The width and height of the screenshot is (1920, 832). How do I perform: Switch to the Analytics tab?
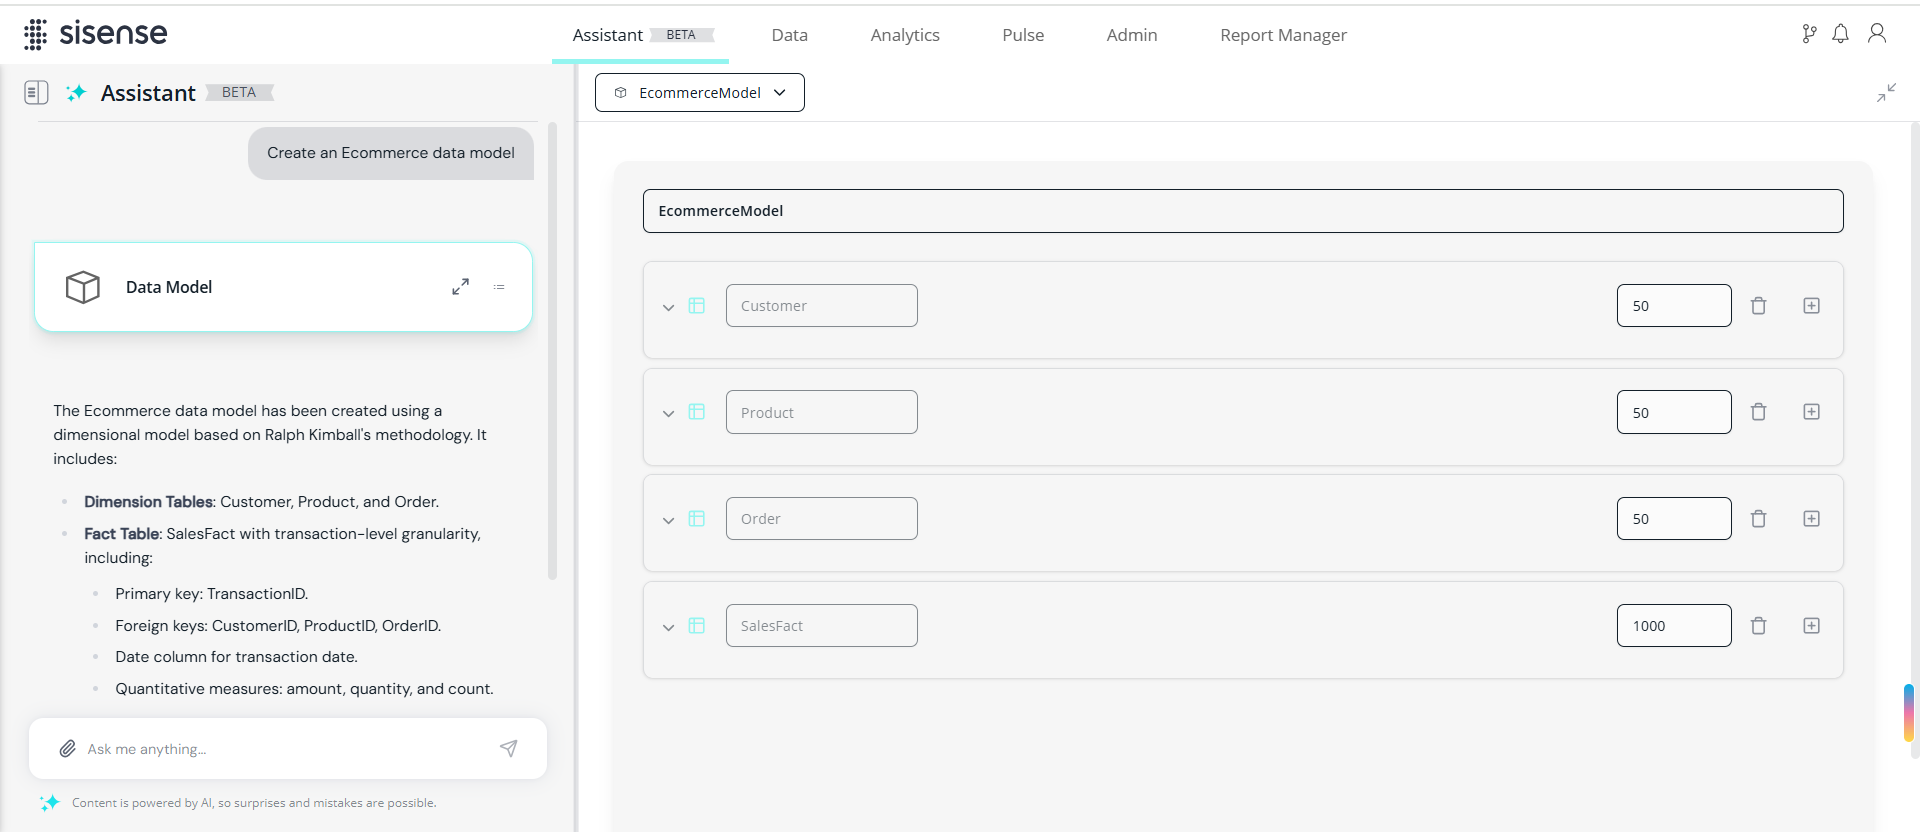coord(904,35)
